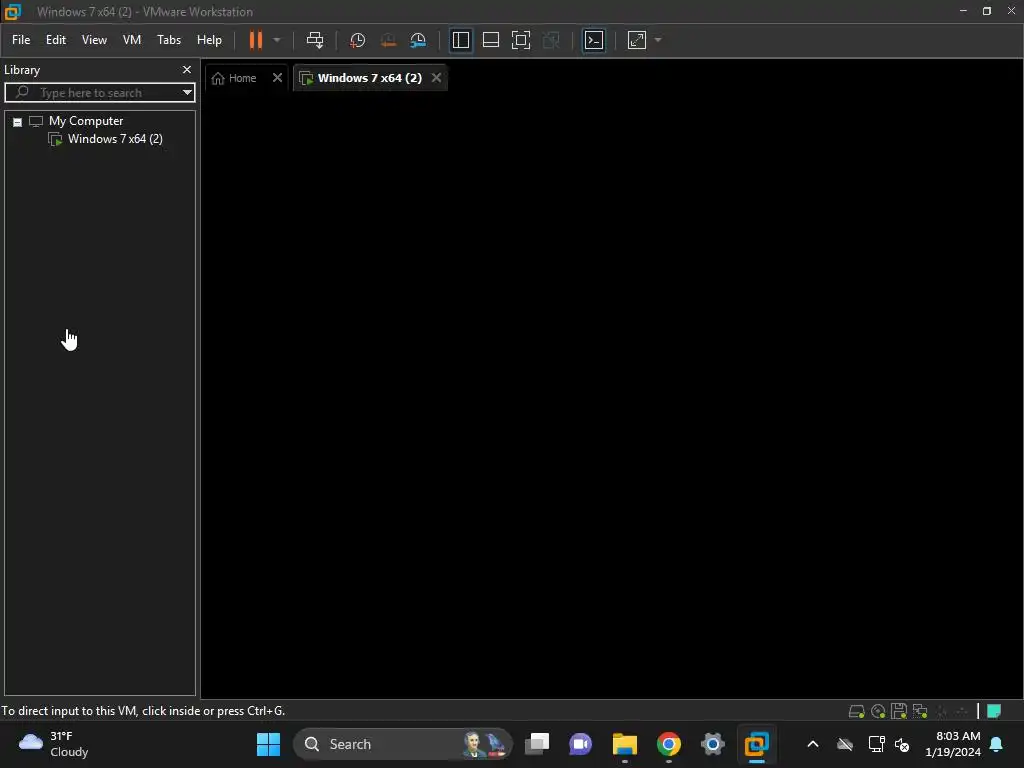Open File Explorer from the taskbar
Viewport: 1024px width, 768px height.
pos(624,744)
